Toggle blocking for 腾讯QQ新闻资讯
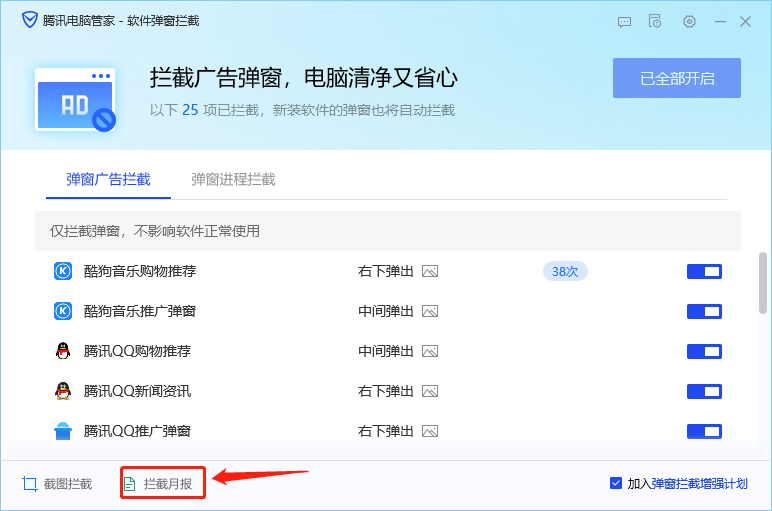This screenshot has height=511, width=772. 704,391
